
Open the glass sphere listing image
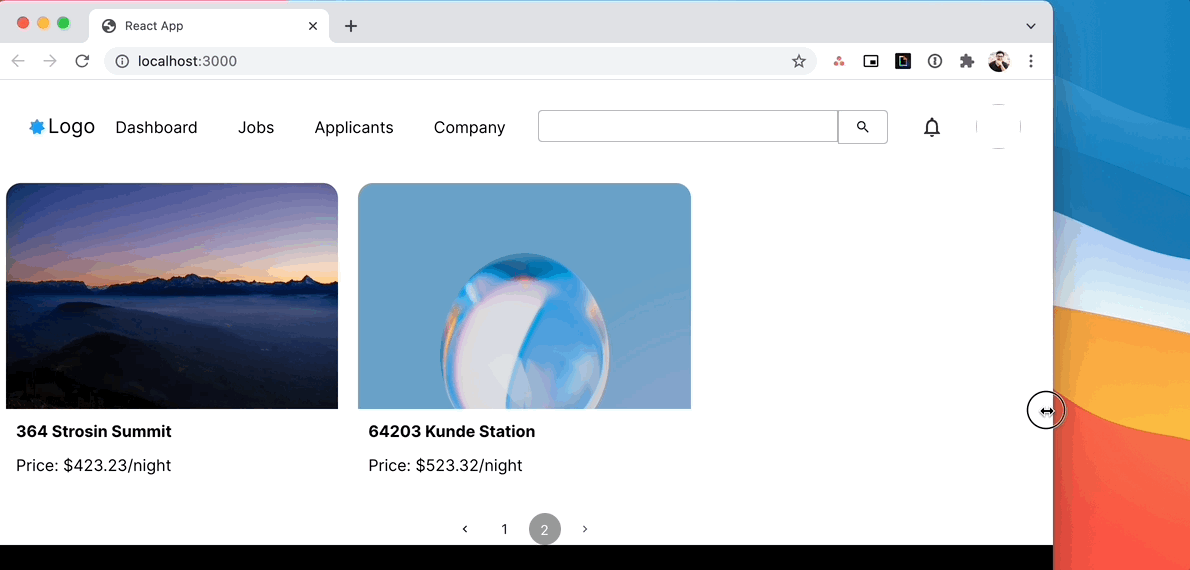(524, 296)
